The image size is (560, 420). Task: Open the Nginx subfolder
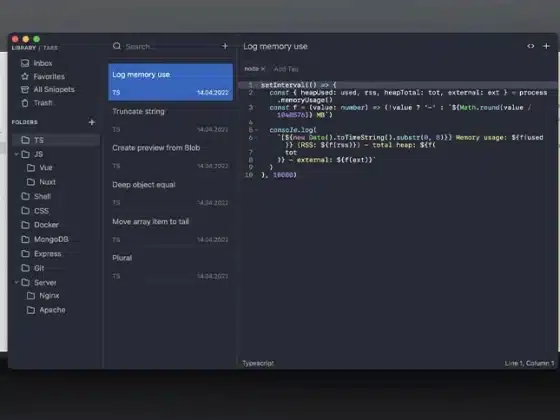(x=43, y=296)
